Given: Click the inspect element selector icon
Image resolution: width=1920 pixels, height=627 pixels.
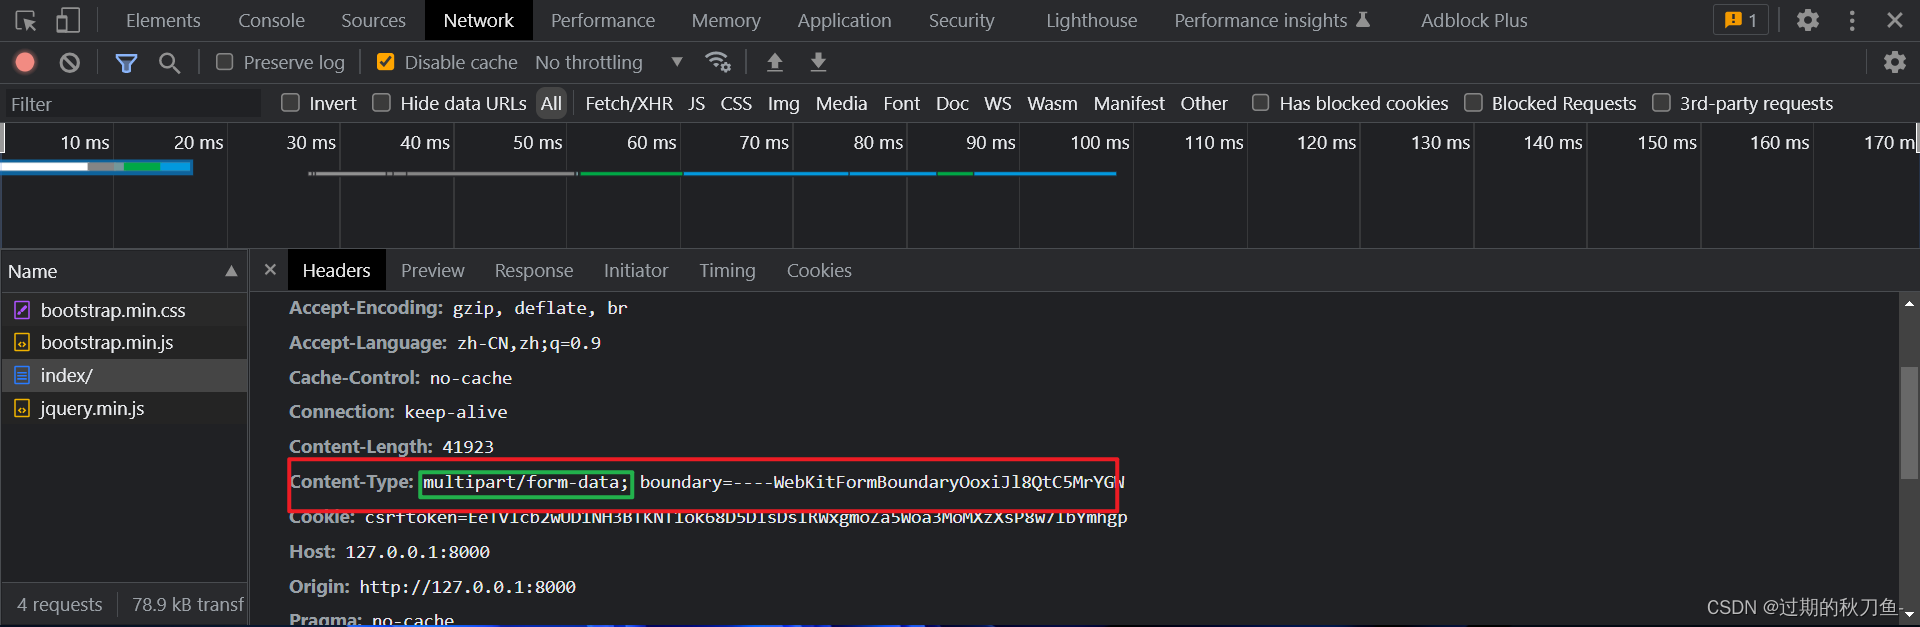Looking at the screenshot, I should click(26, 20).
